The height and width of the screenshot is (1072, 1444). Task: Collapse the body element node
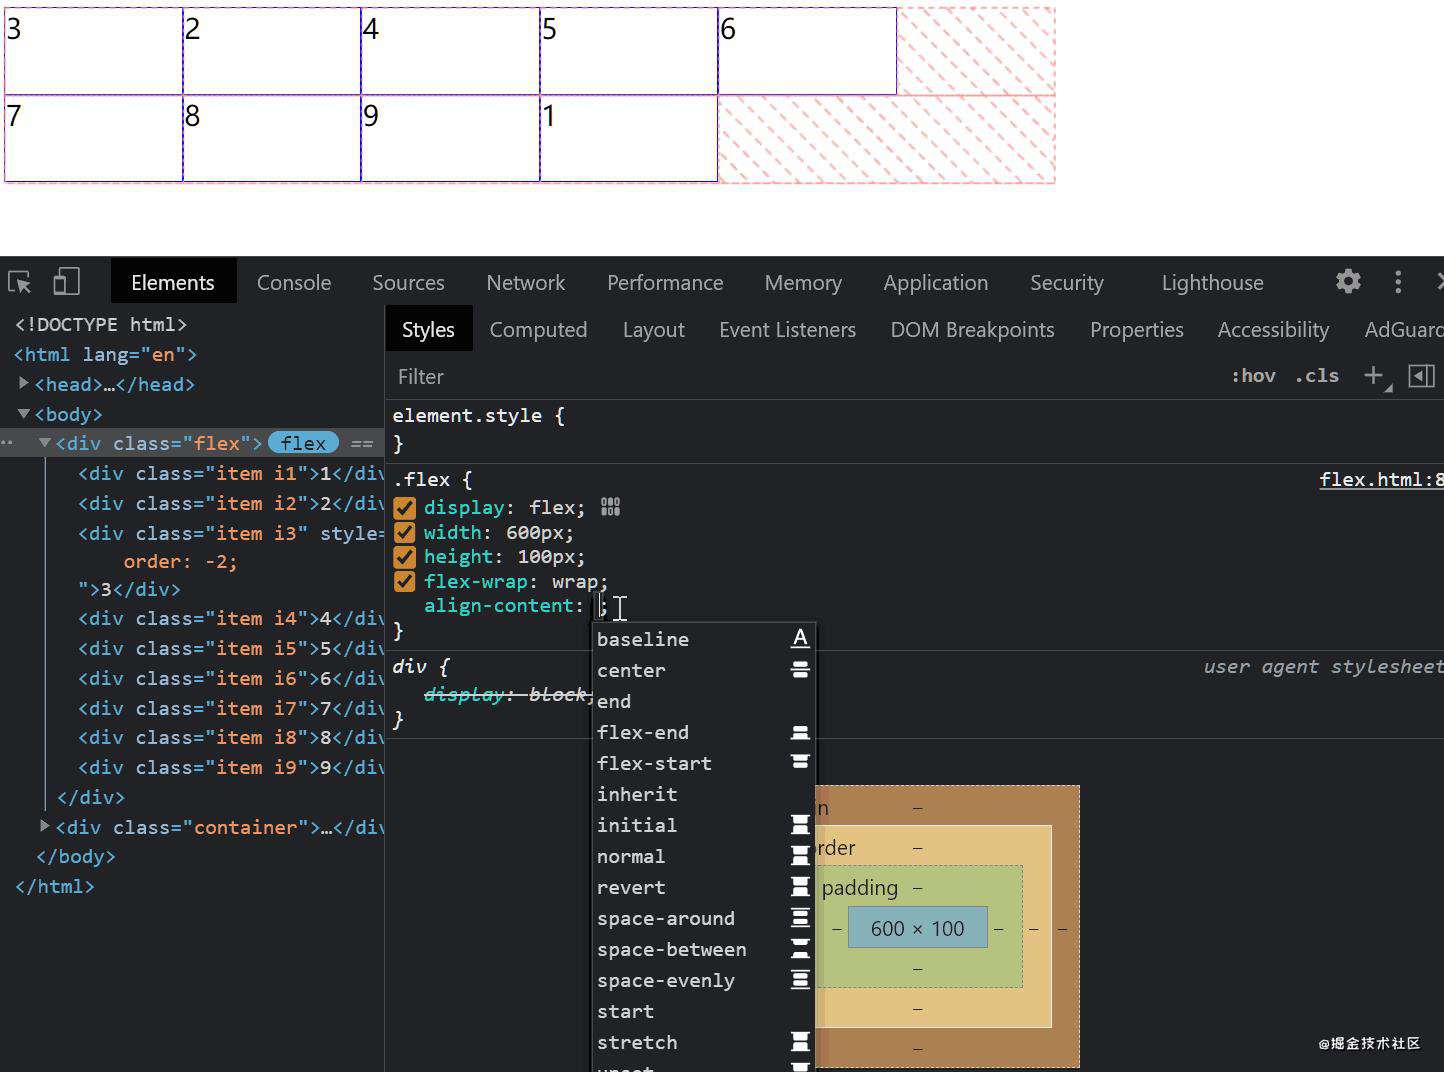coord(24,413)
